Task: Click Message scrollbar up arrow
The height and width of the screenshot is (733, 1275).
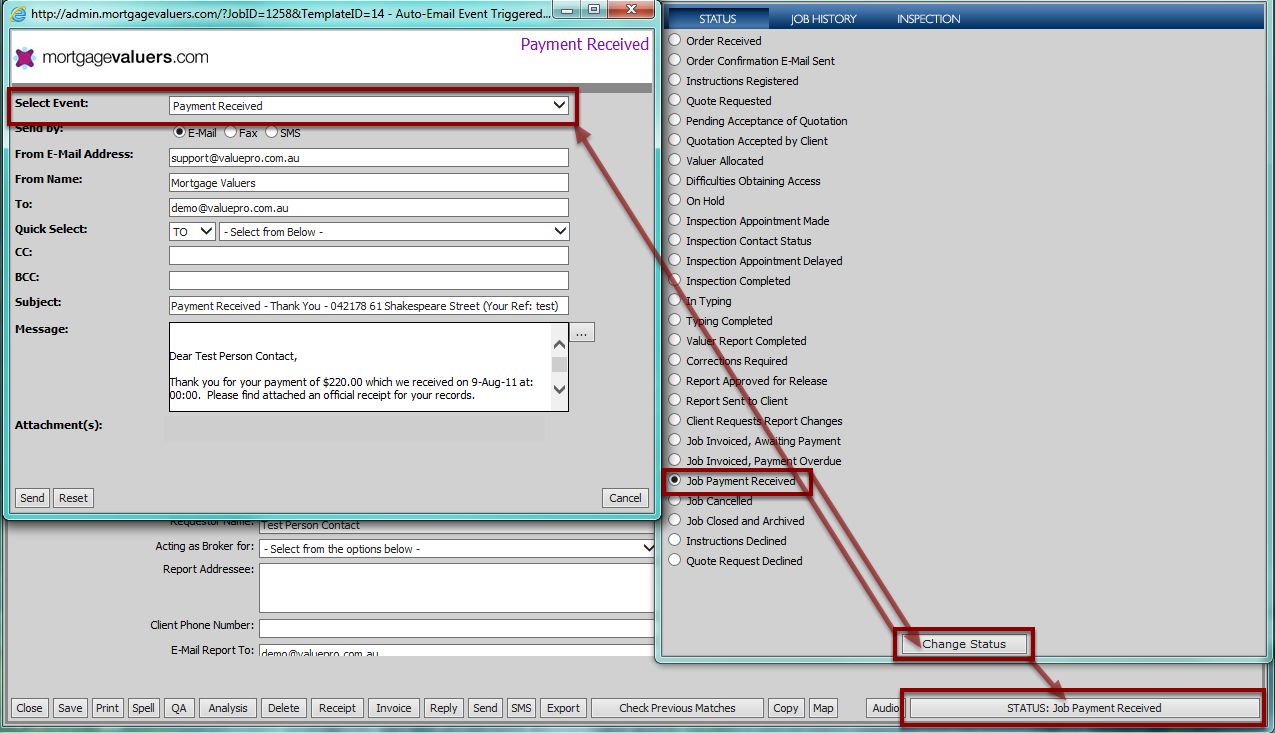Action: 559,344
